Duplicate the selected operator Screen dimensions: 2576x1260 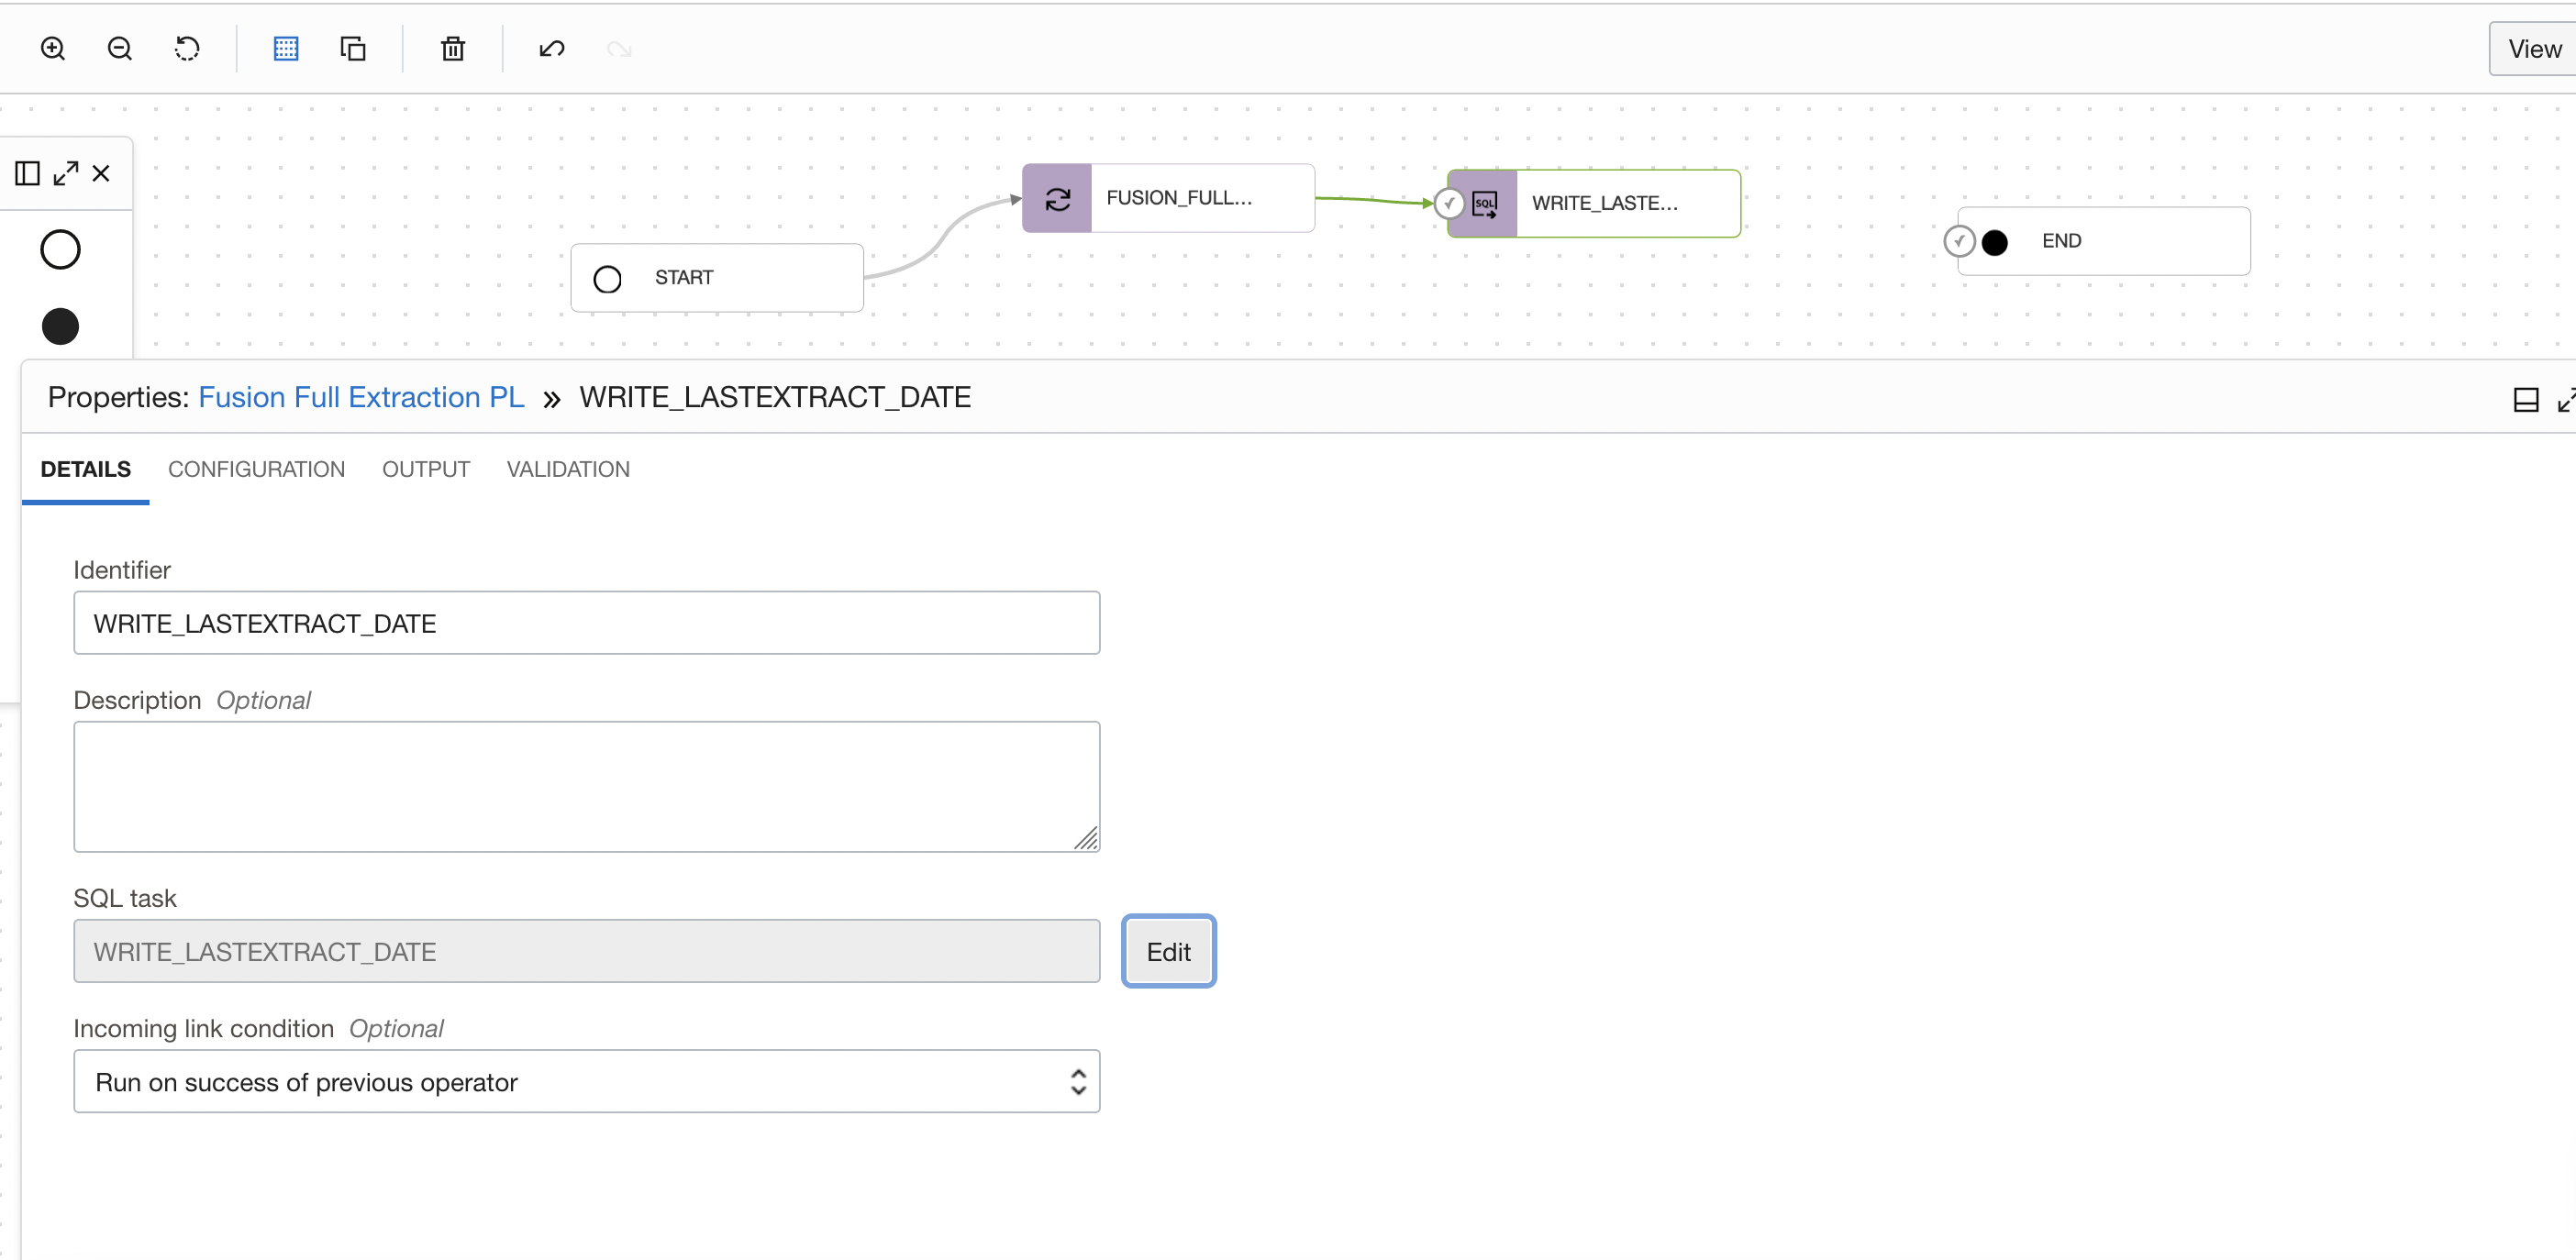[x=353, y=48]
